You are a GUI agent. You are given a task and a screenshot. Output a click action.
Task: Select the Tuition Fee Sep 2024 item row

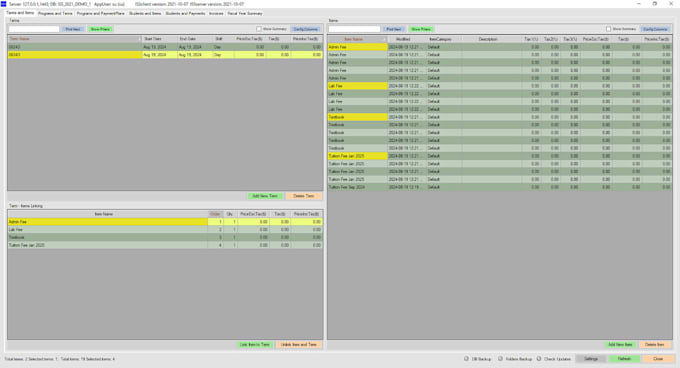coord(500,187)
